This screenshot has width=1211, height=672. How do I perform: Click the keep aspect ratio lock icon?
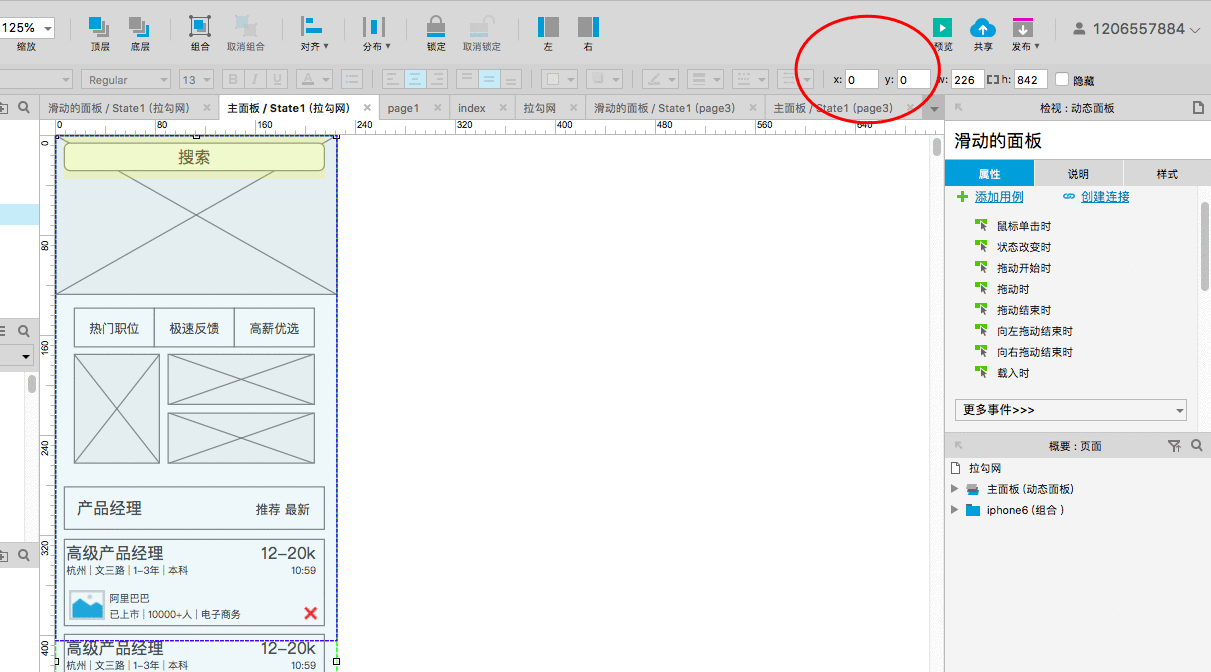992,79
